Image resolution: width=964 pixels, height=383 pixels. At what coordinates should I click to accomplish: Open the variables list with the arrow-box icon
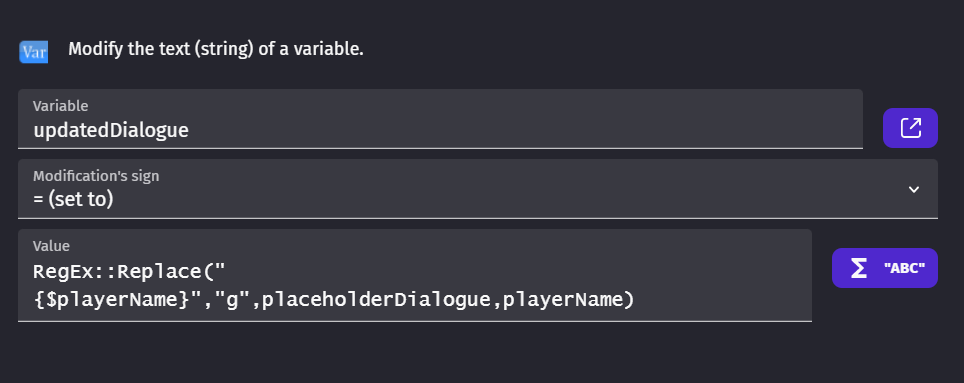tap(910, 128)
